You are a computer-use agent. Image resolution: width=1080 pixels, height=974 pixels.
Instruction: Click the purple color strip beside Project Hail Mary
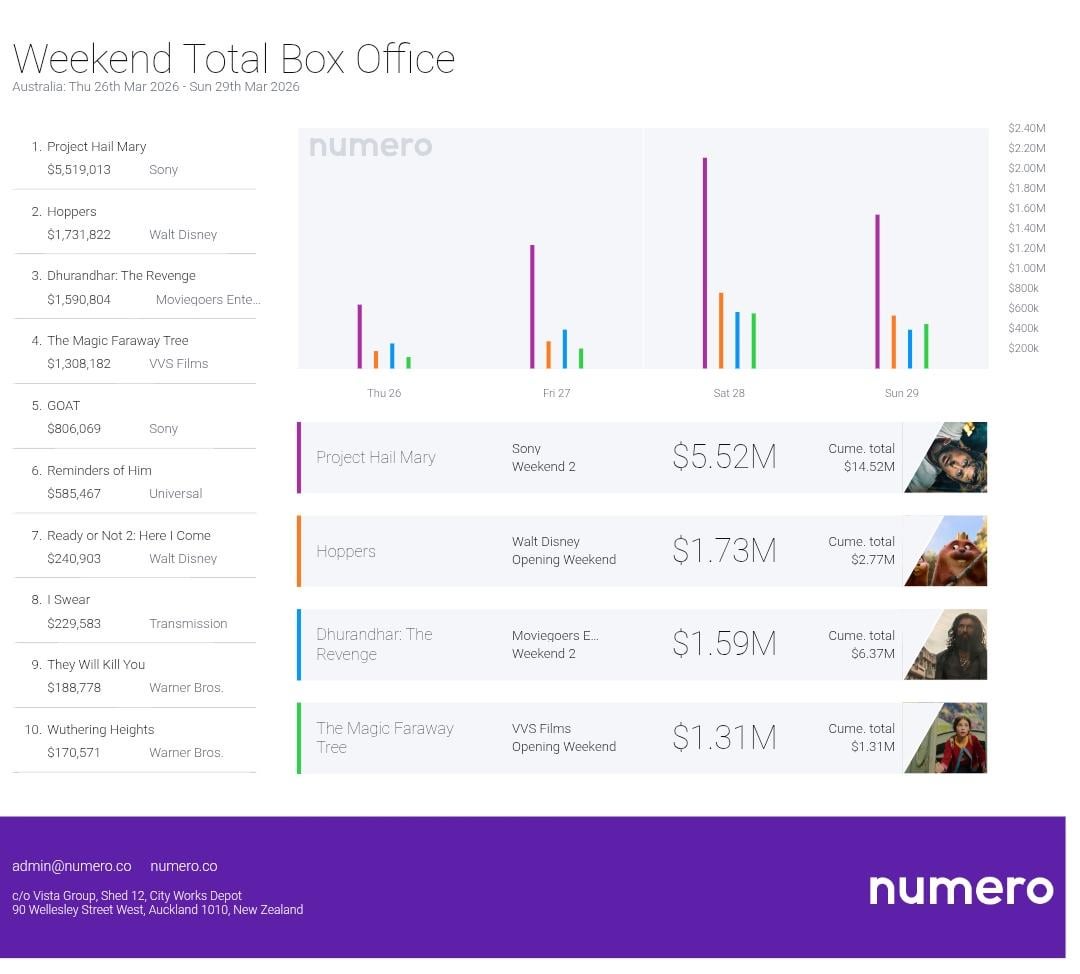pos(299,457)
